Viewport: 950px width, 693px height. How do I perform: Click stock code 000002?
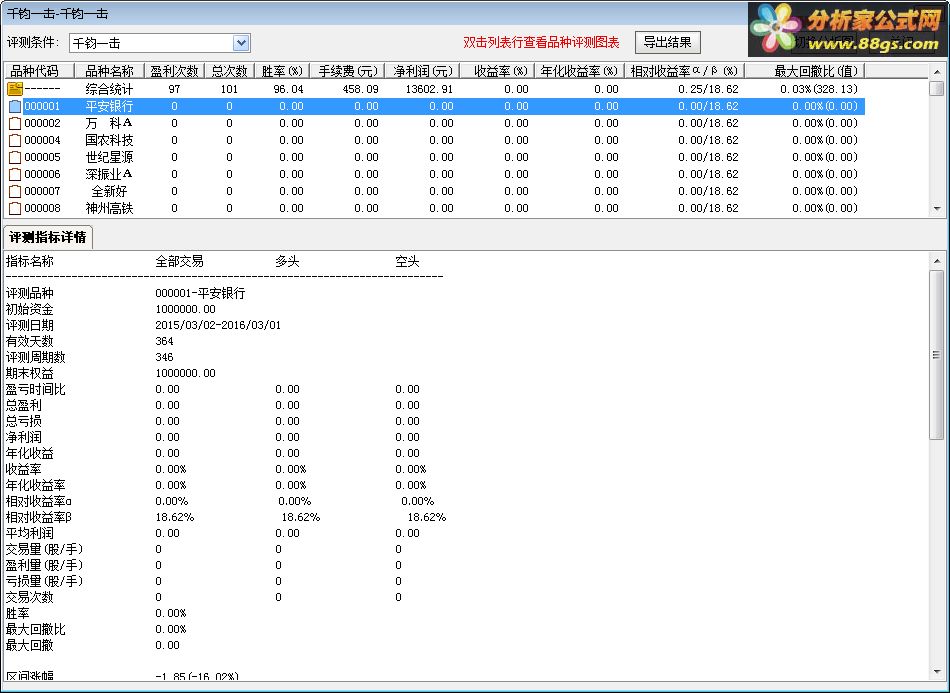tap(42, 123)
